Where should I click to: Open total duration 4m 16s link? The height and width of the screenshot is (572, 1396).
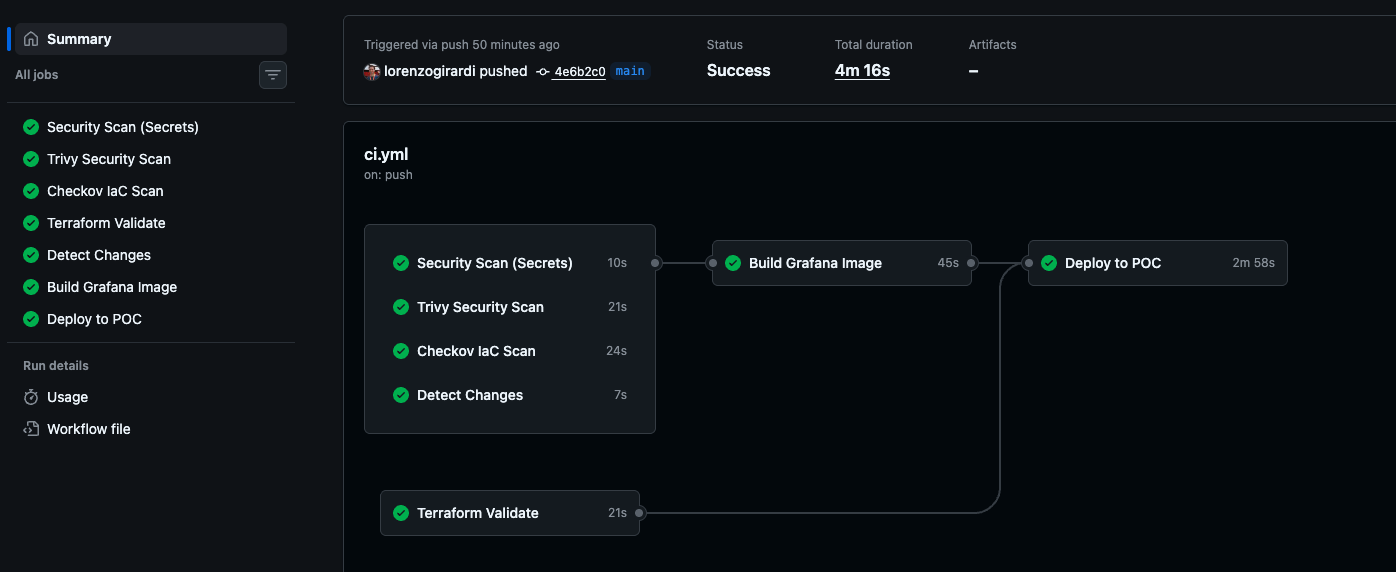[x=862, y=71]
